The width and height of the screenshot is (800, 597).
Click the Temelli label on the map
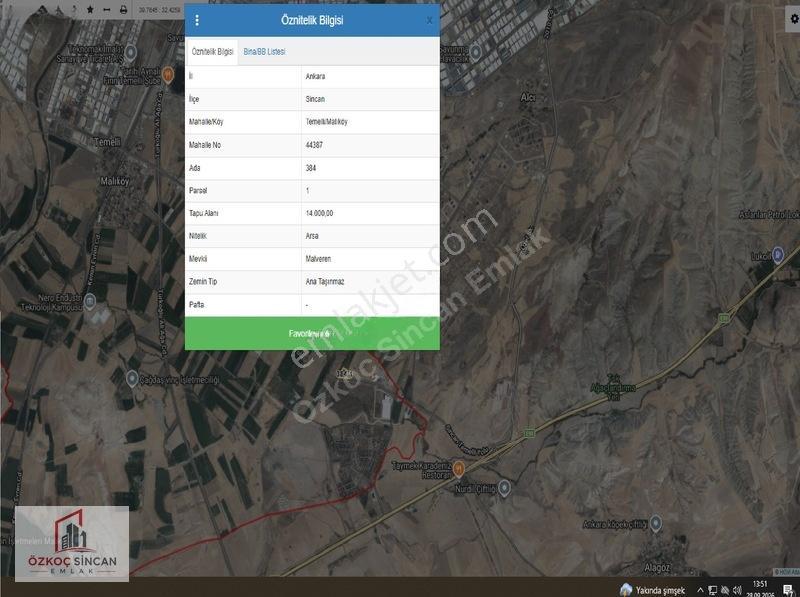[x=107, y=142]
